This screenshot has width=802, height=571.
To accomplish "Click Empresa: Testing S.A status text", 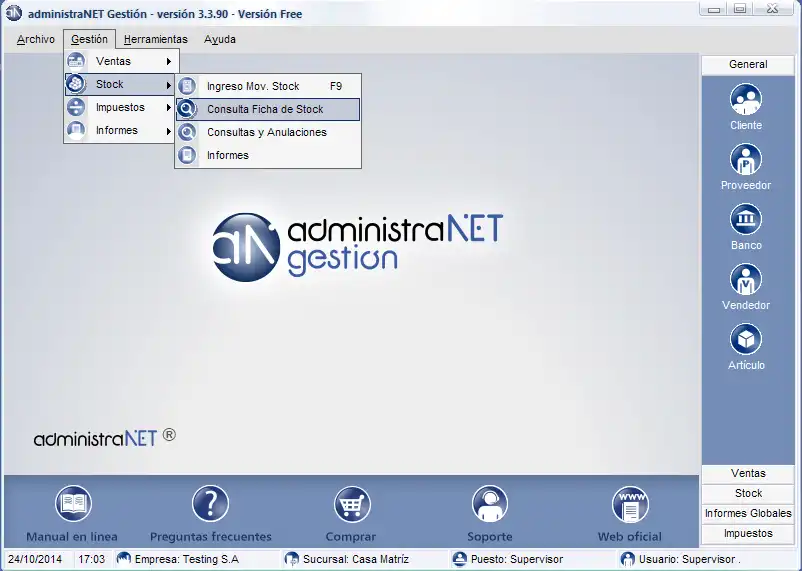I will pyautogui.click(x=187, y=559).
